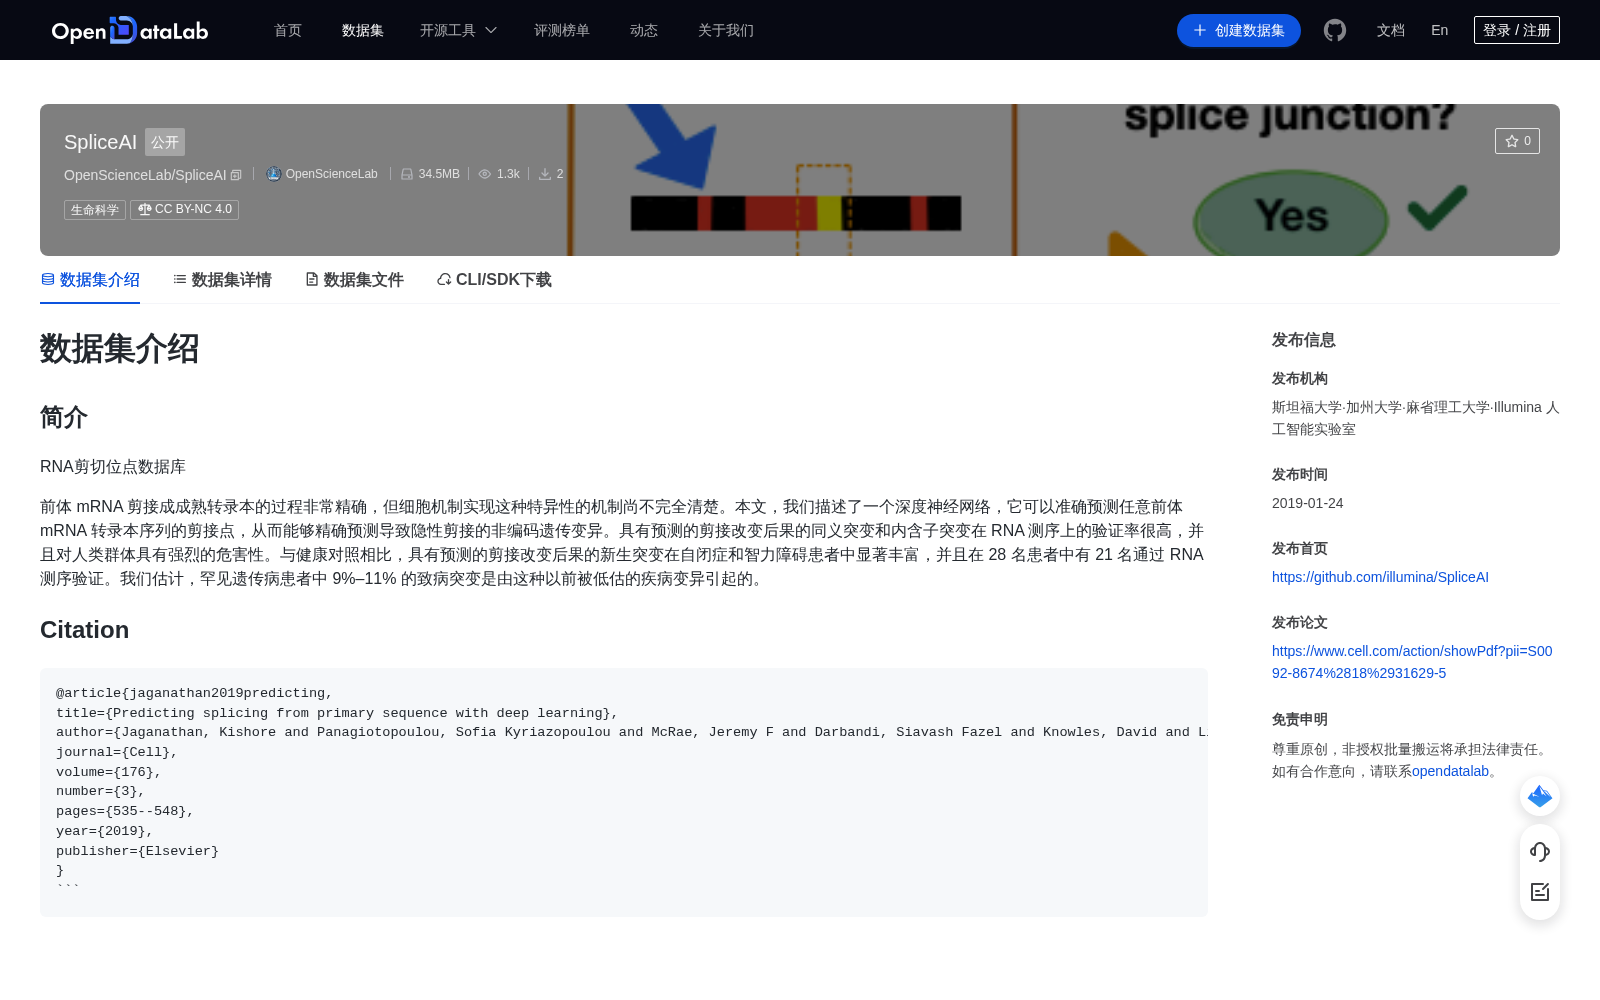Open 关于我们 in the navbar
The width and height of the screenshot is (1600, 1000).
pyautogui.click(x=726, y=30)
